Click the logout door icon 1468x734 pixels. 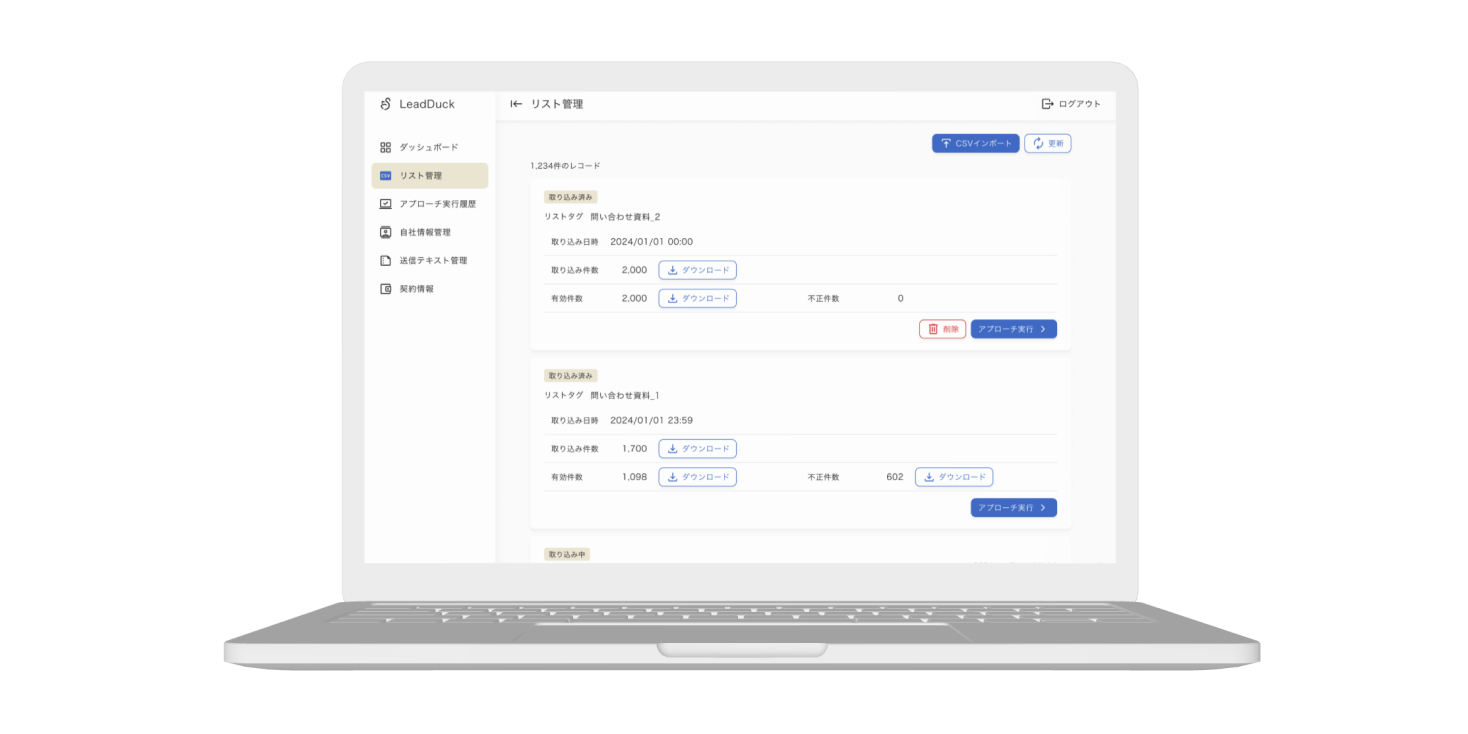(x=1047, y=104)
